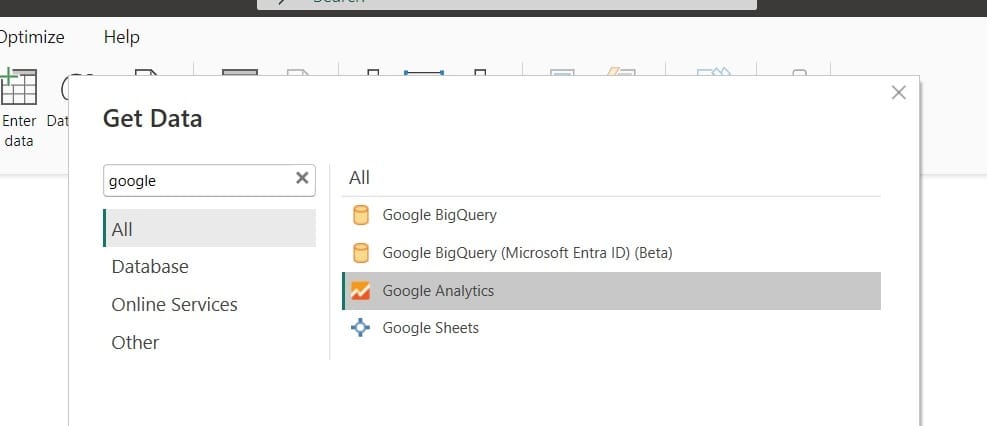The image size is (987, 426).
Task: Clear the google search text with X
Action: click(x=302, y=180)
